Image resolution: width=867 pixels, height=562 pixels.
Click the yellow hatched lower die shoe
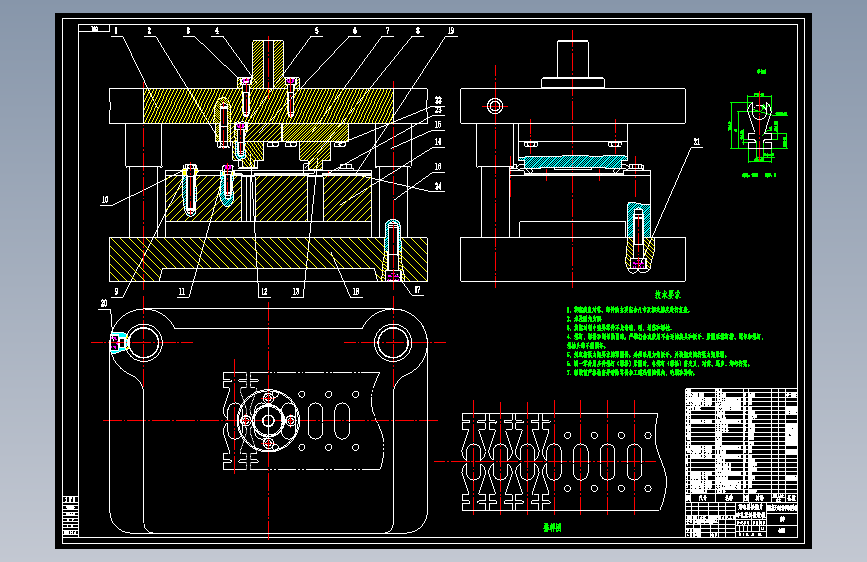click(x=268, y=259)
